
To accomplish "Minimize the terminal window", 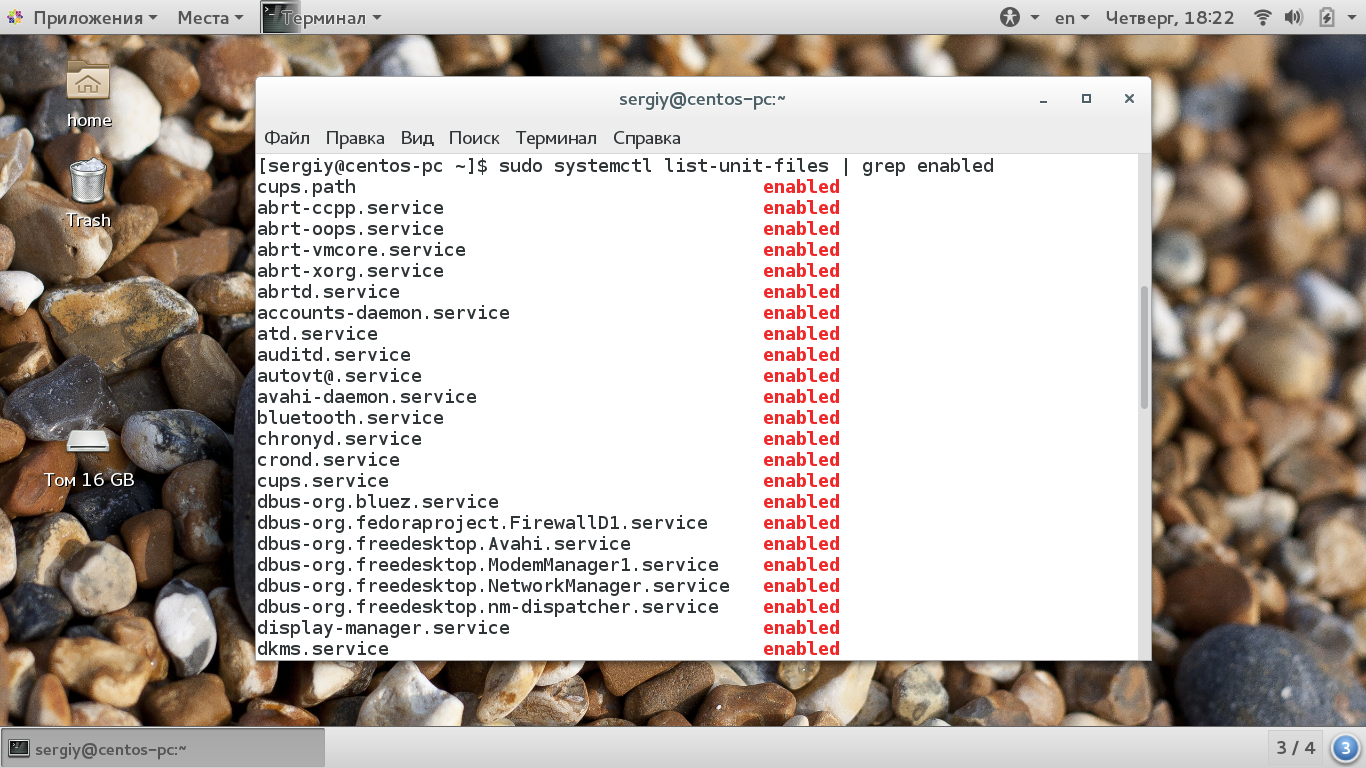I will 1044,99.
